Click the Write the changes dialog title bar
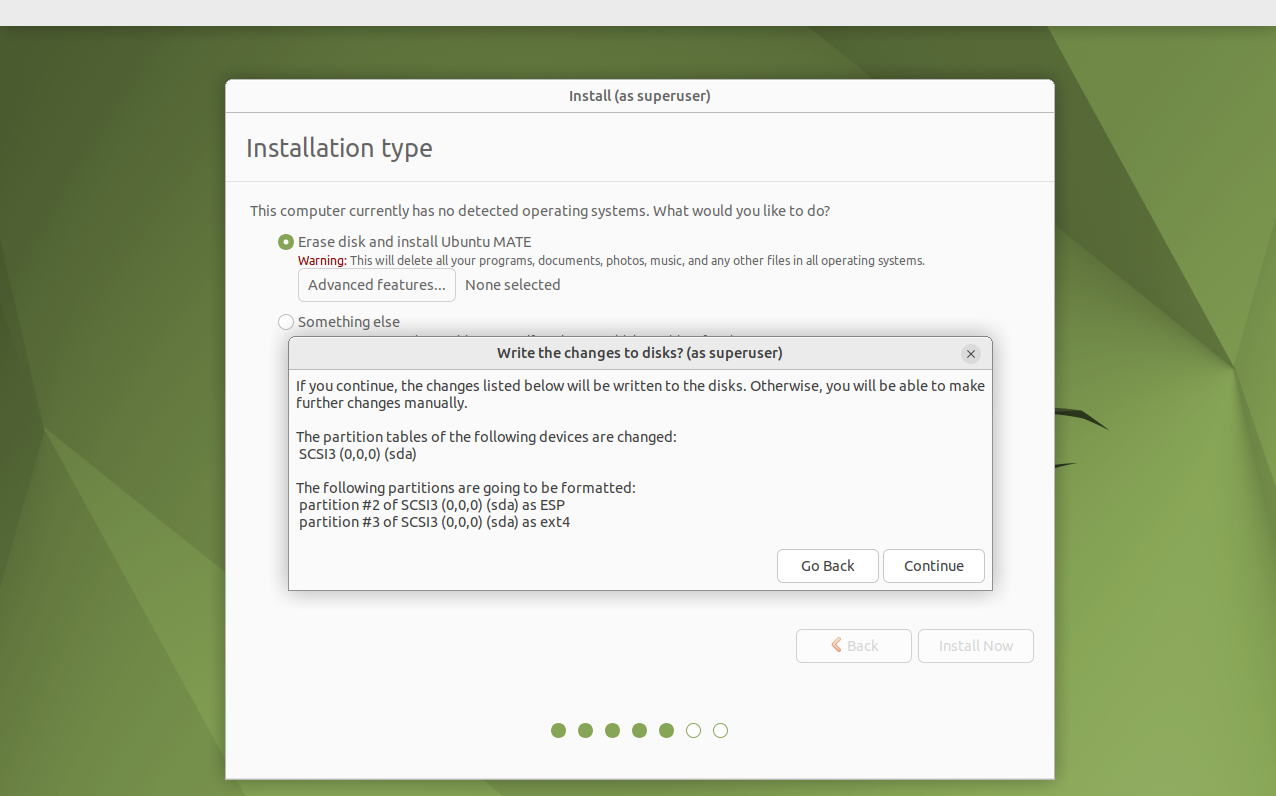The width and height of the screenshot is (1276, 796). tap(639, 352)
